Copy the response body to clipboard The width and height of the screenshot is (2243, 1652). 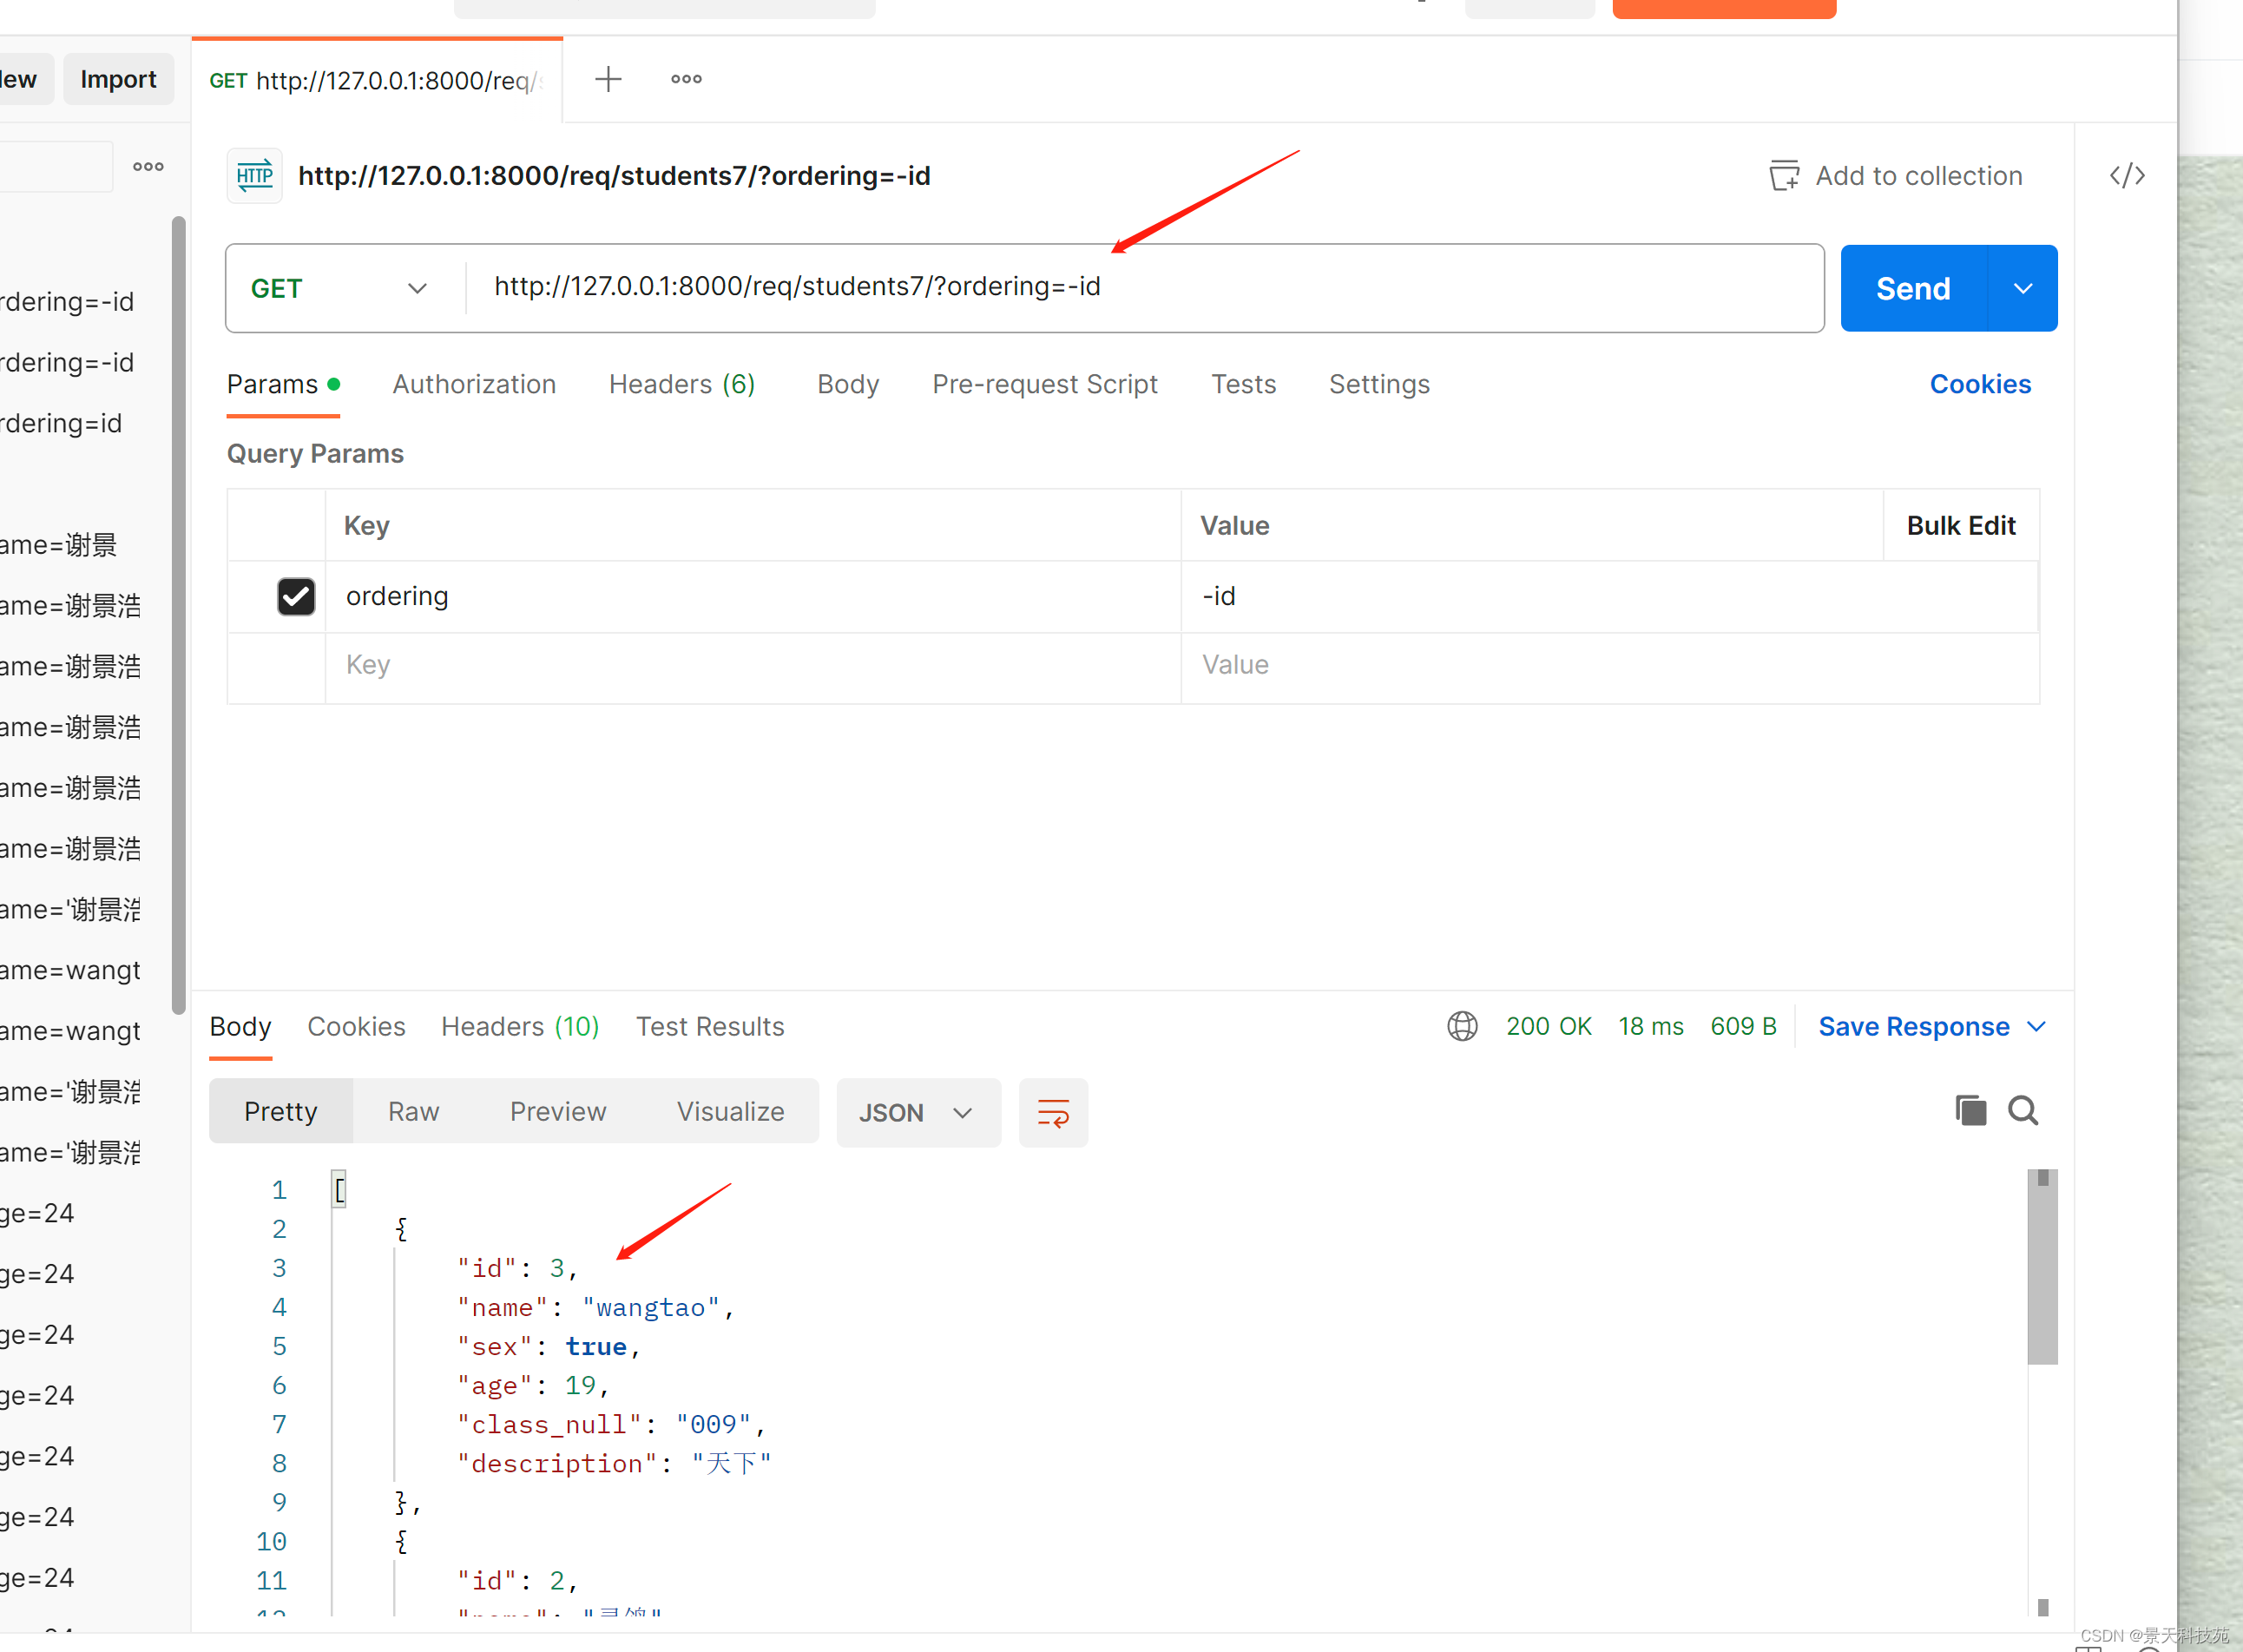point(1970,1111)
